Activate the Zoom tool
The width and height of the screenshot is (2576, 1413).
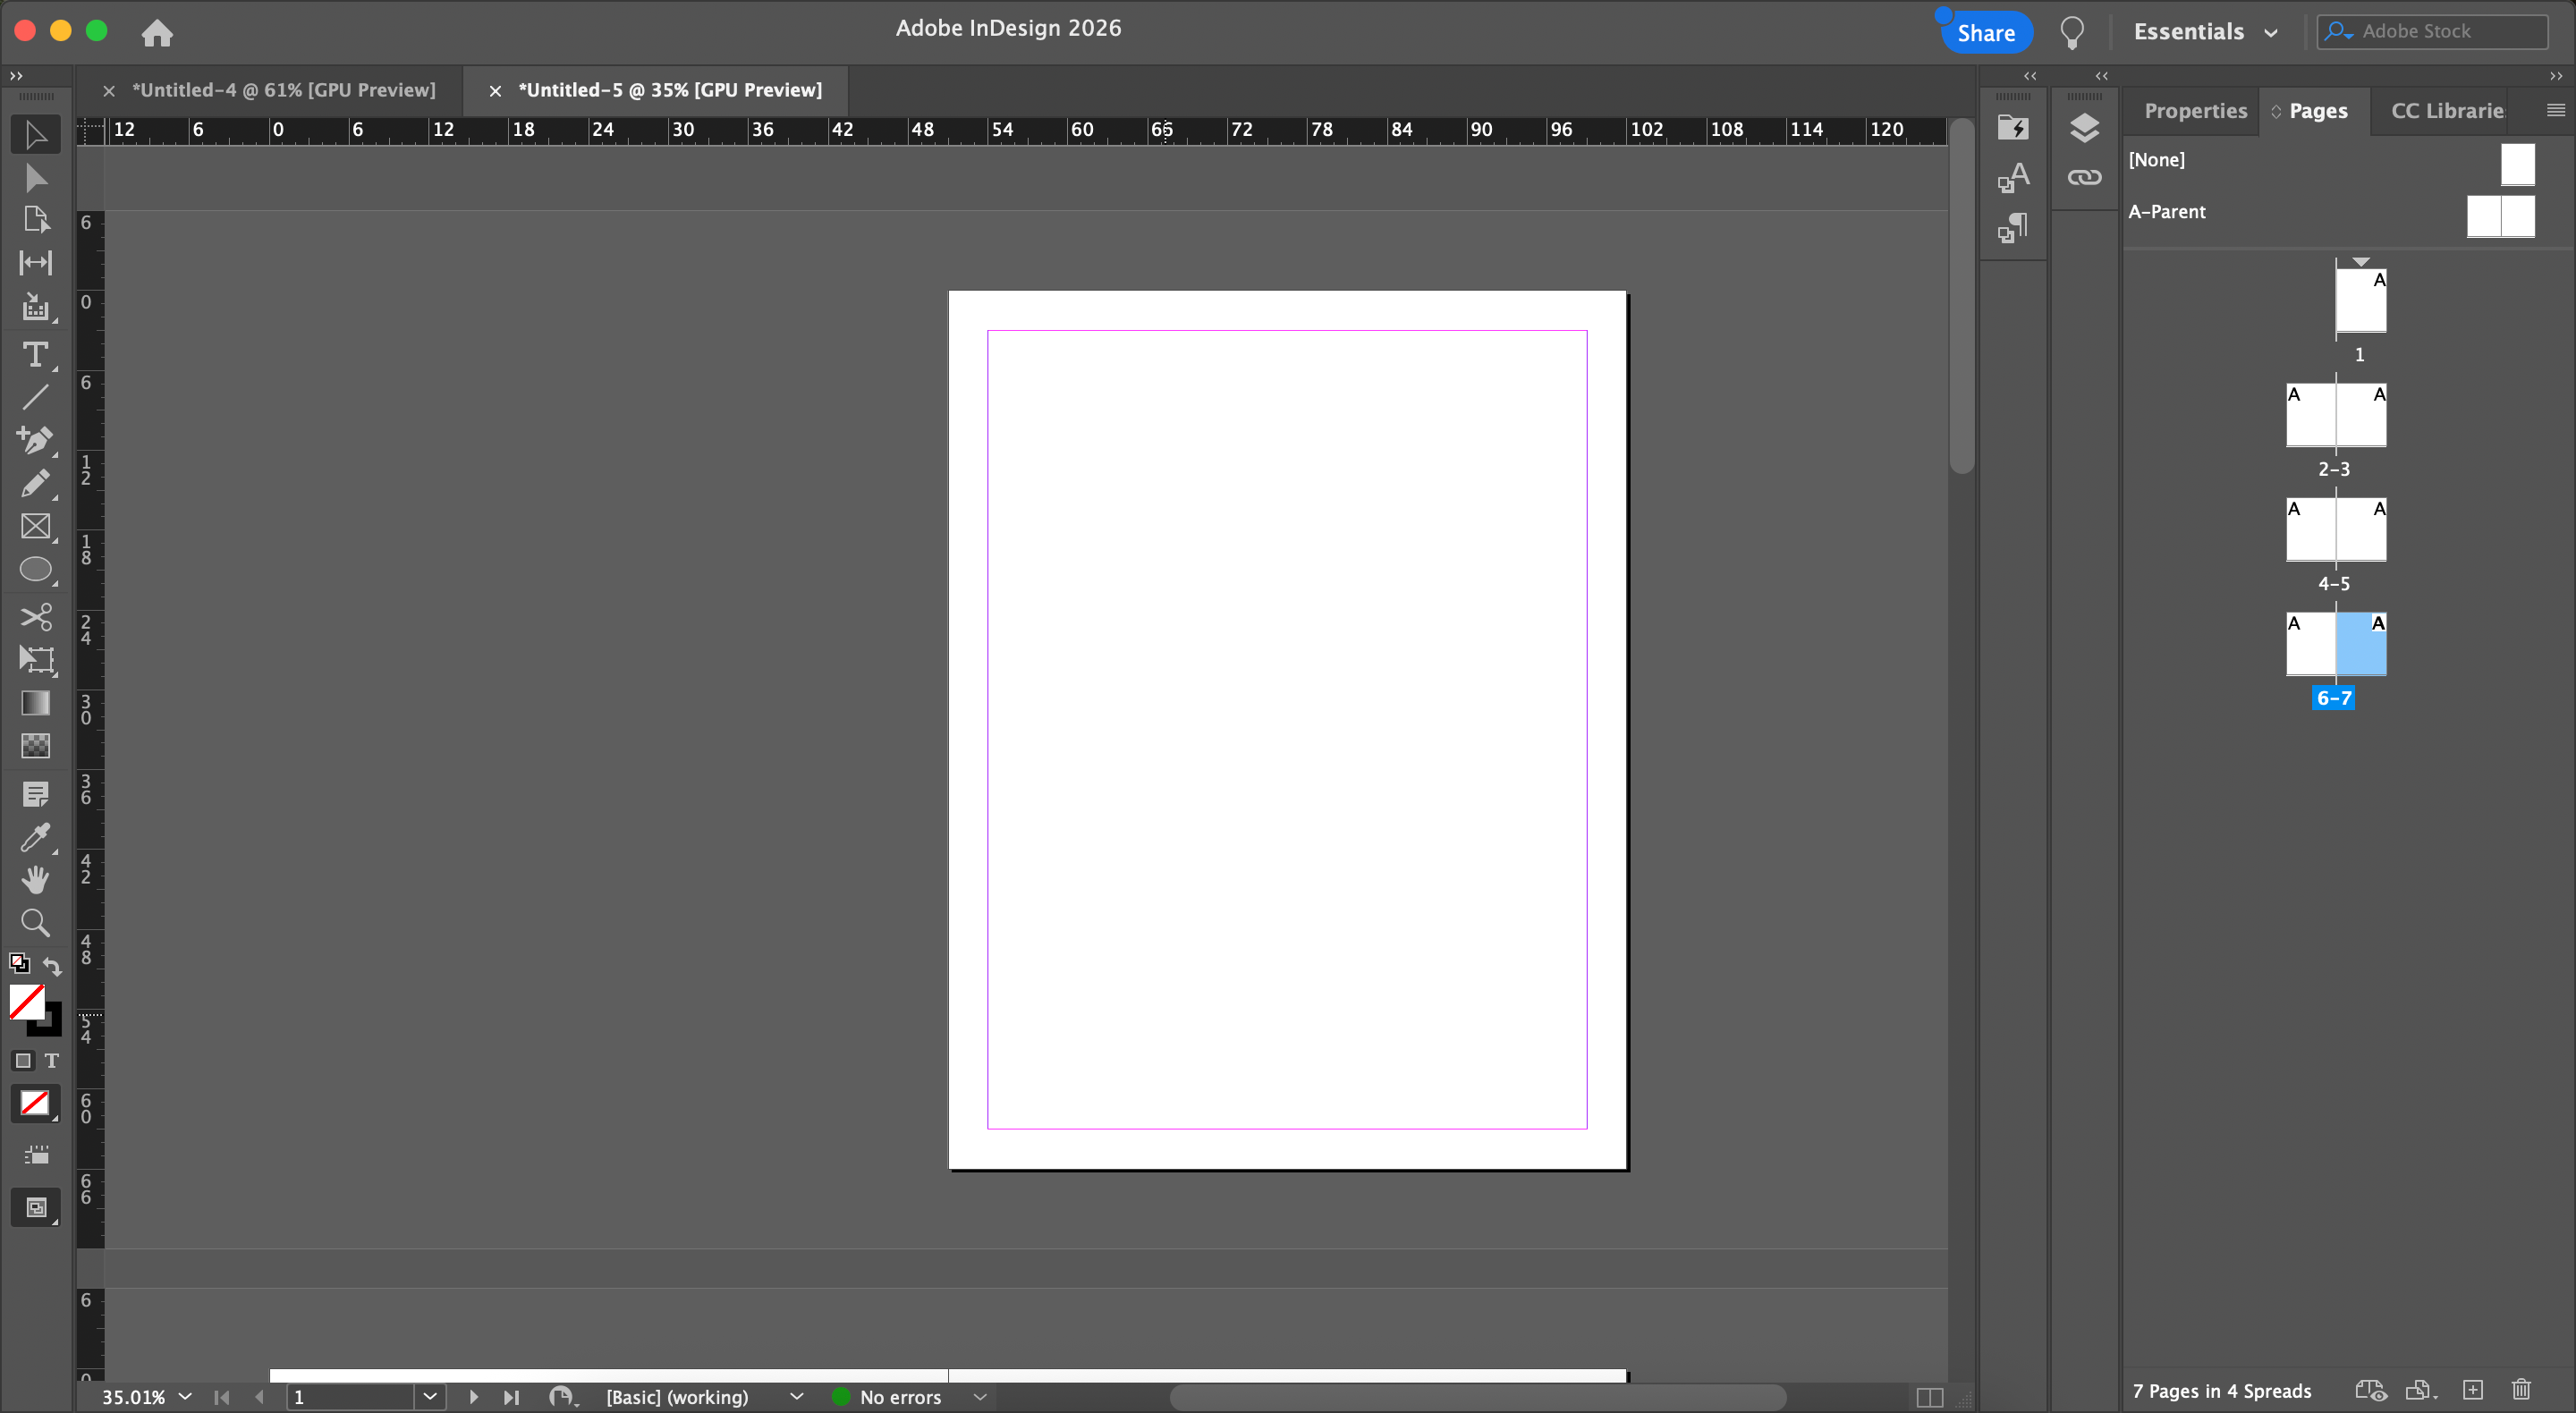tap(35, 922)
